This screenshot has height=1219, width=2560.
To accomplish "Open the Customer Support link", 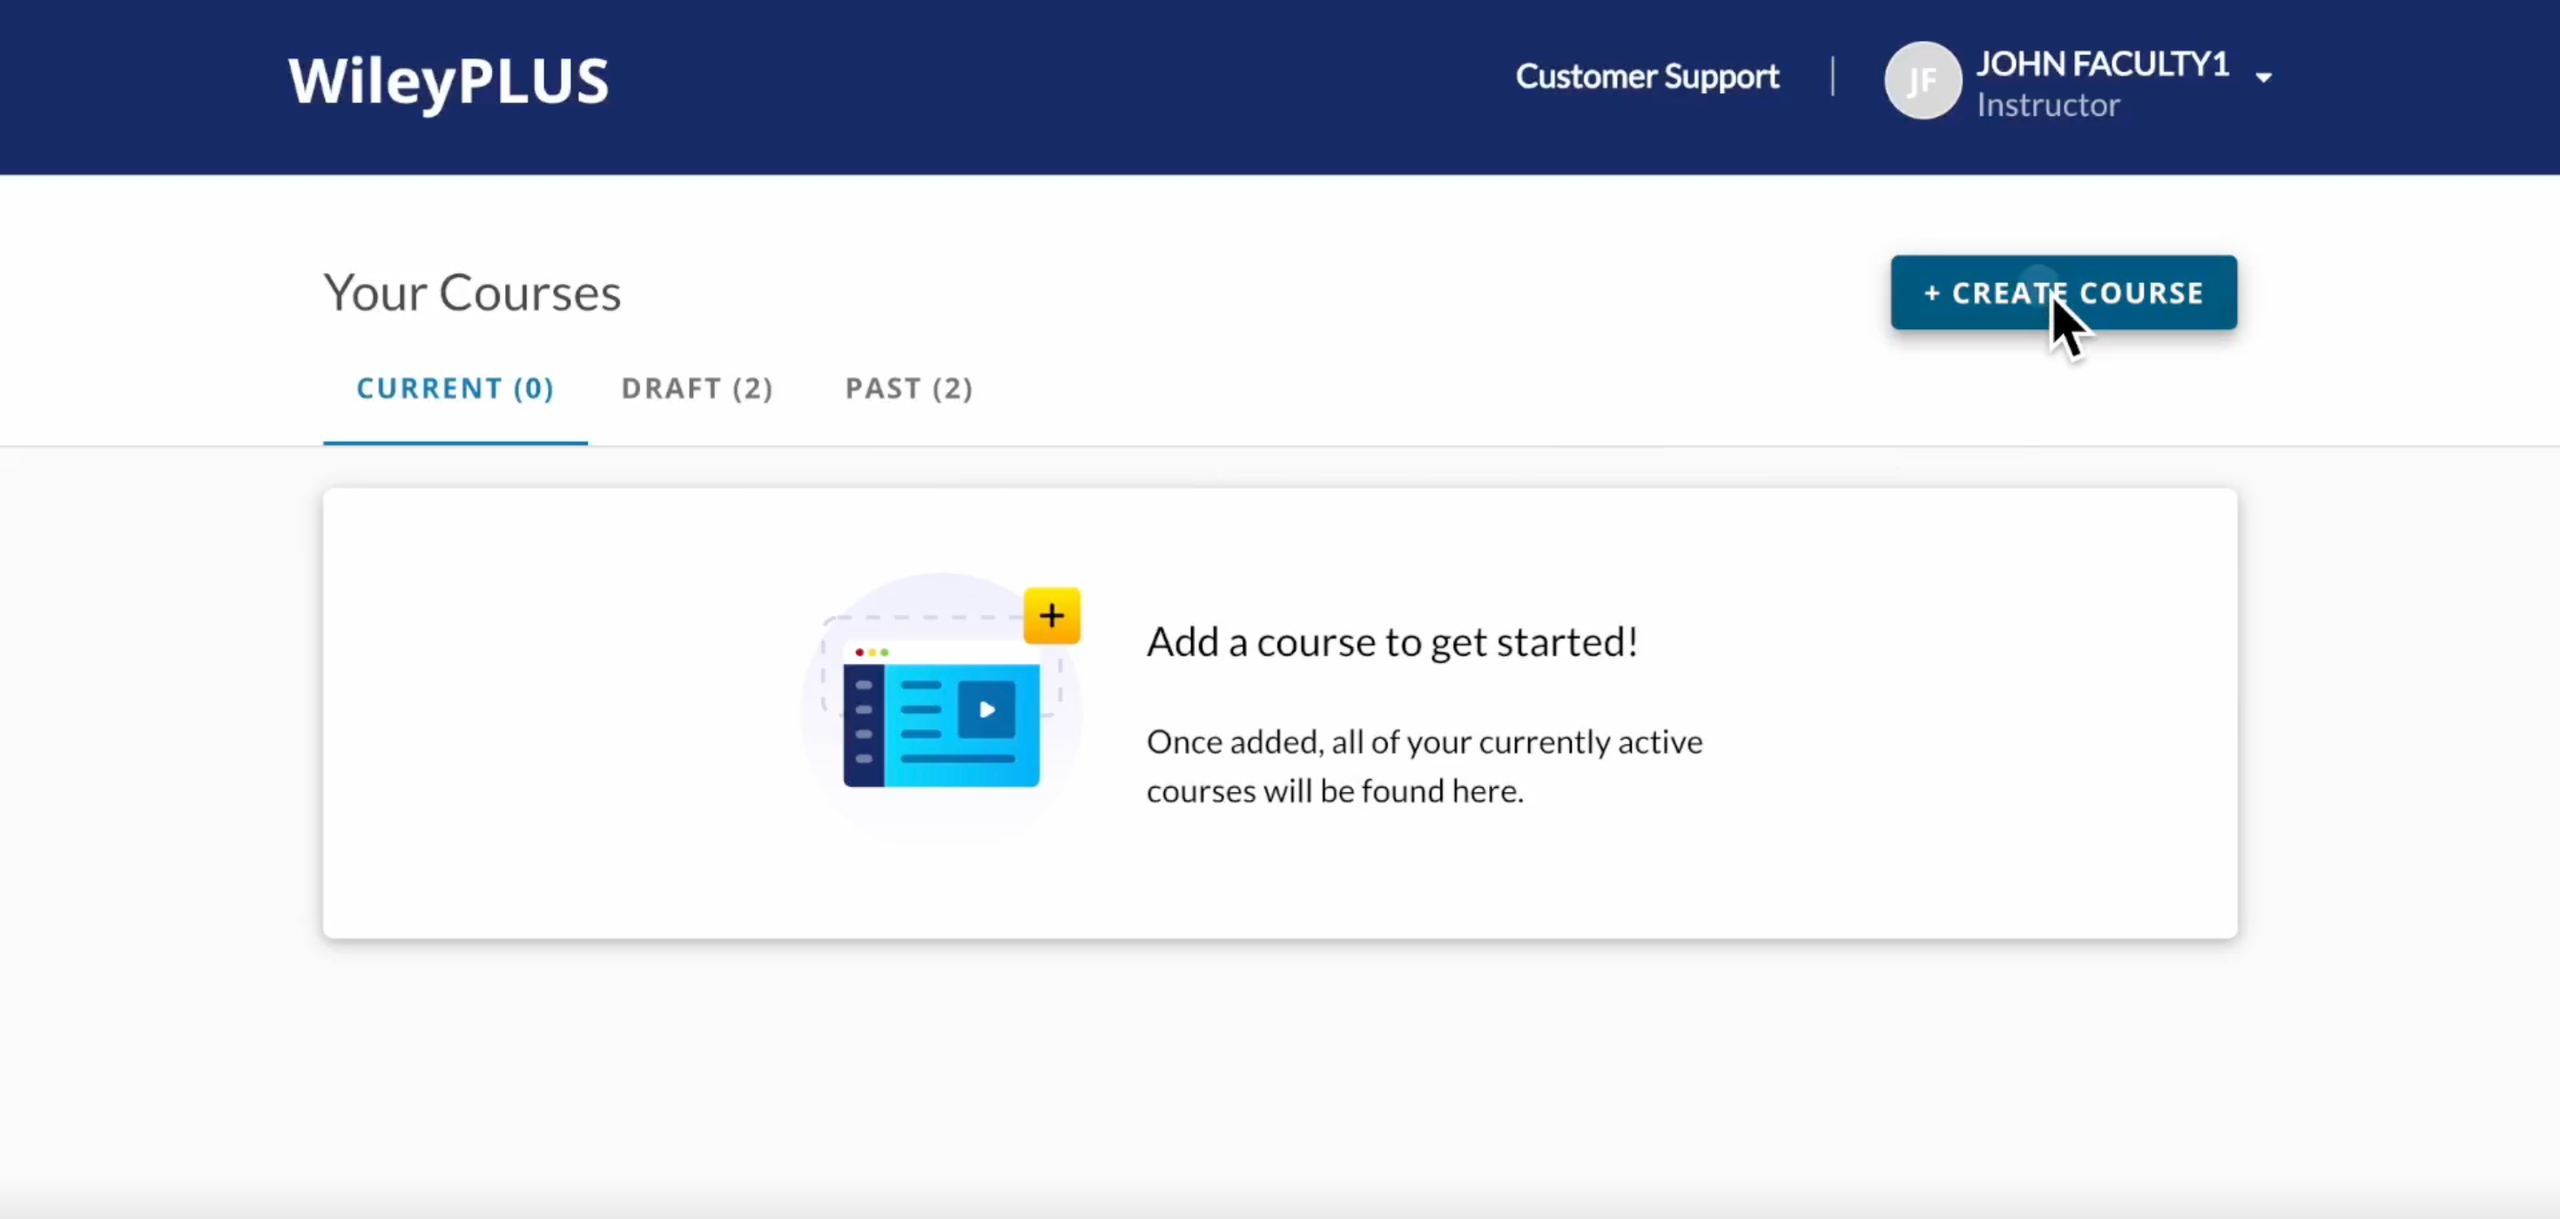I will 1647,77.
